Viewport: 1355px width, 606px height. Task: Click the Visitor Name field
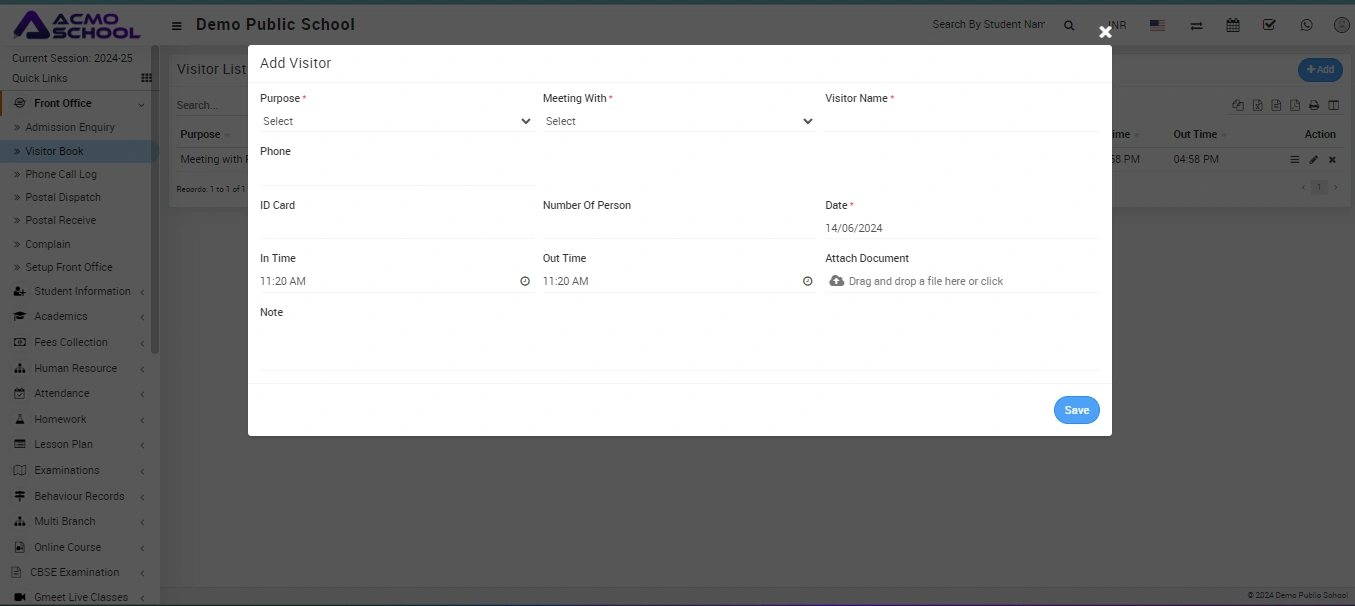coord(961,121)
